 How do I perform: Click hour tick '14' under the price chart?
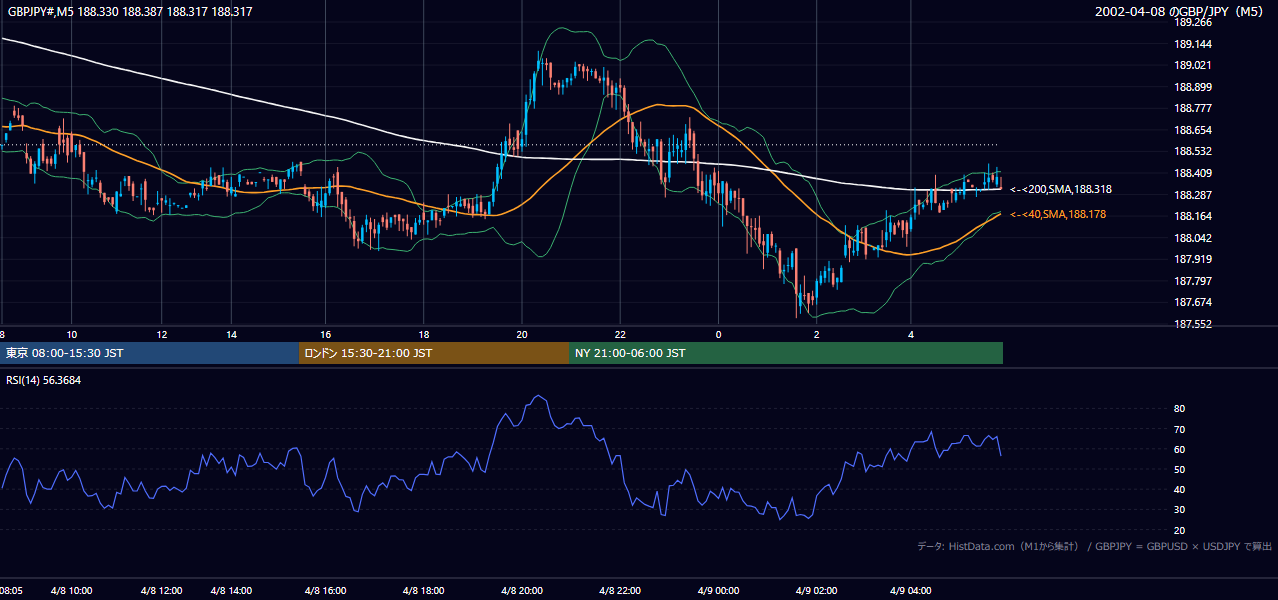click(231, 334)
